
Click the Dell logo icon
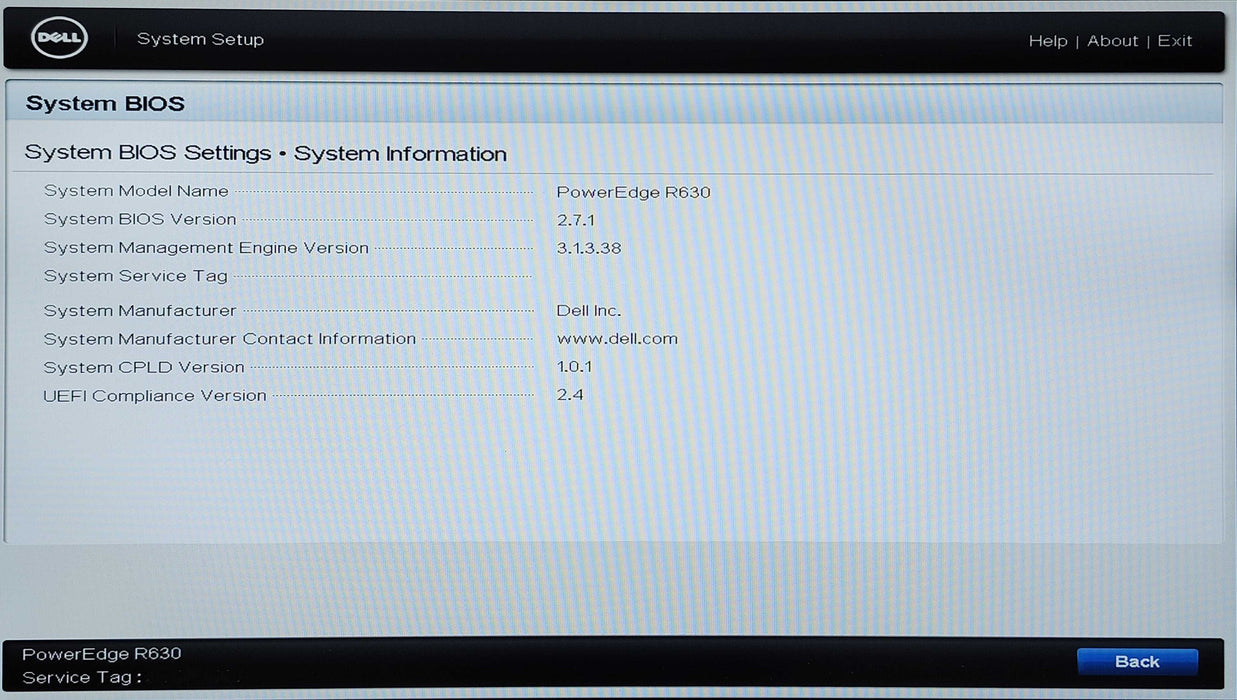[60, 40]
